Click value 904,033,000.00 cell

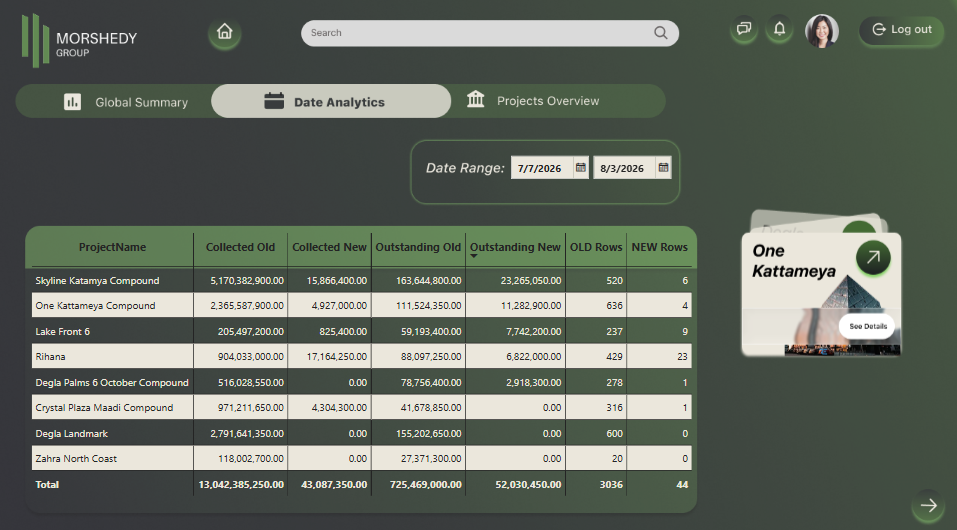(250, 357)
